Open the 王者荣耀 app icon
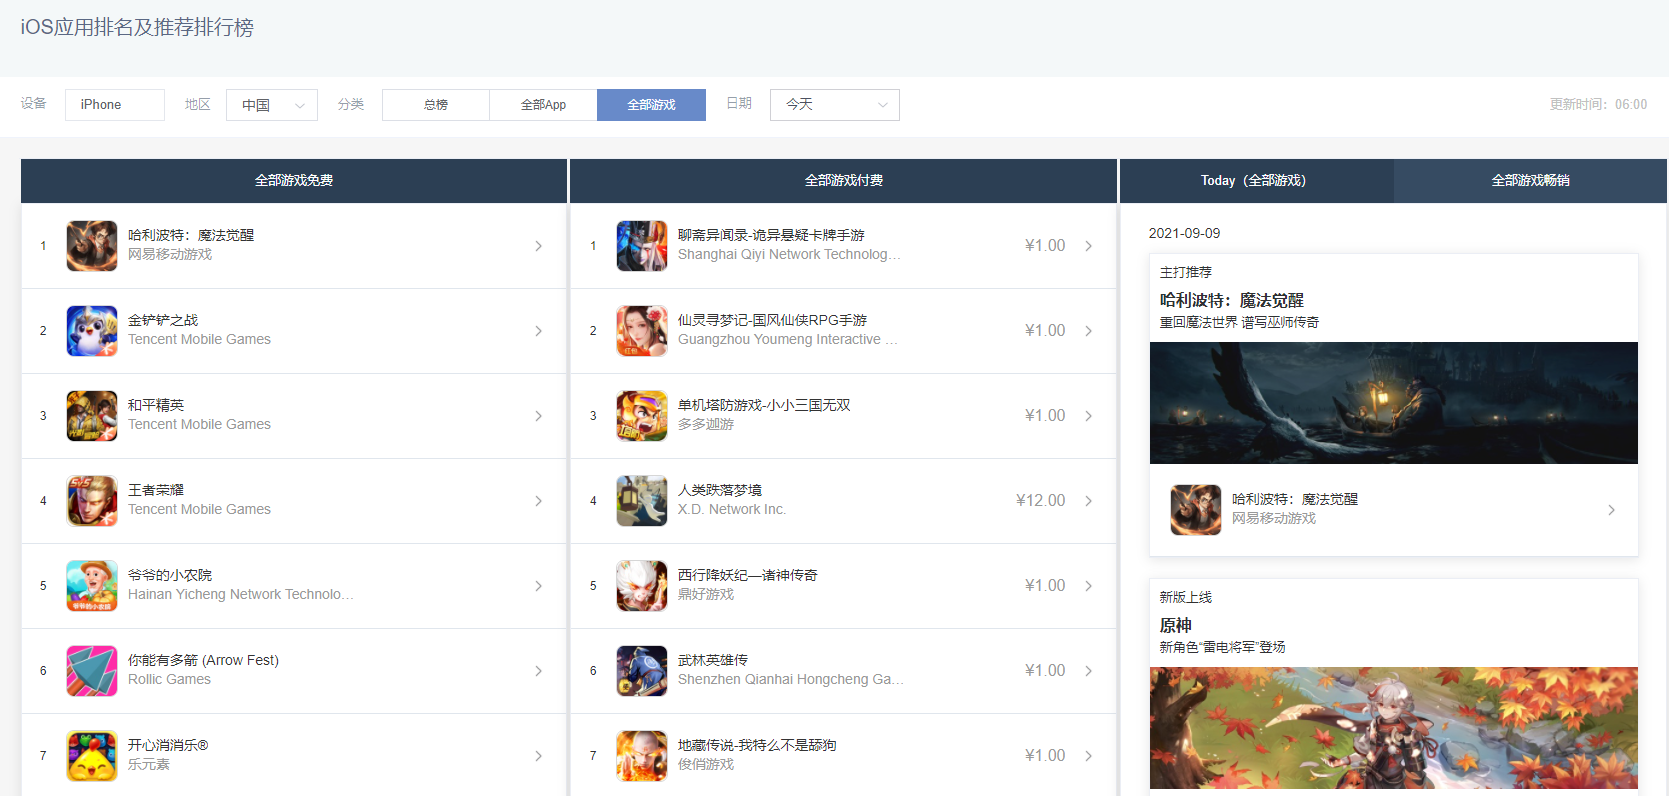This screenshot has height=796, width=1669. (92, 501)
